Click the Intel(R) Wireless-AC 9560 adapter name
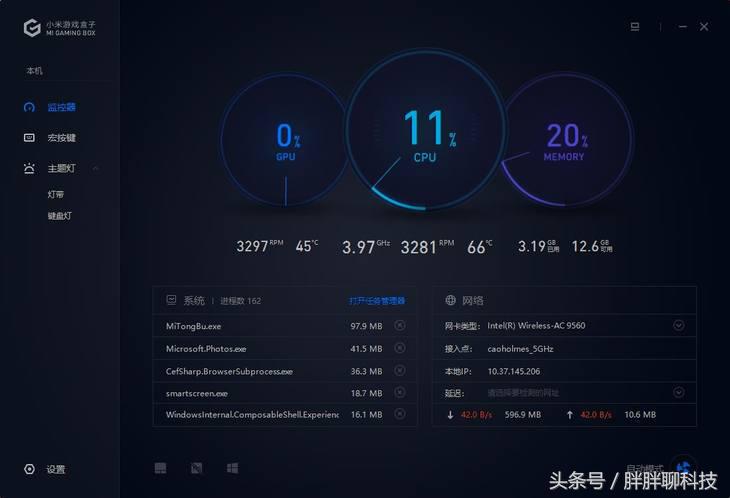730x498 pixels. point(536,326)
